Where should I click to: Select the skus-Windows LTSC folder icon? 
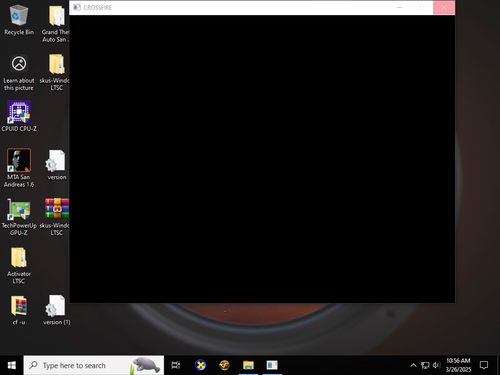tap(56, 72)
